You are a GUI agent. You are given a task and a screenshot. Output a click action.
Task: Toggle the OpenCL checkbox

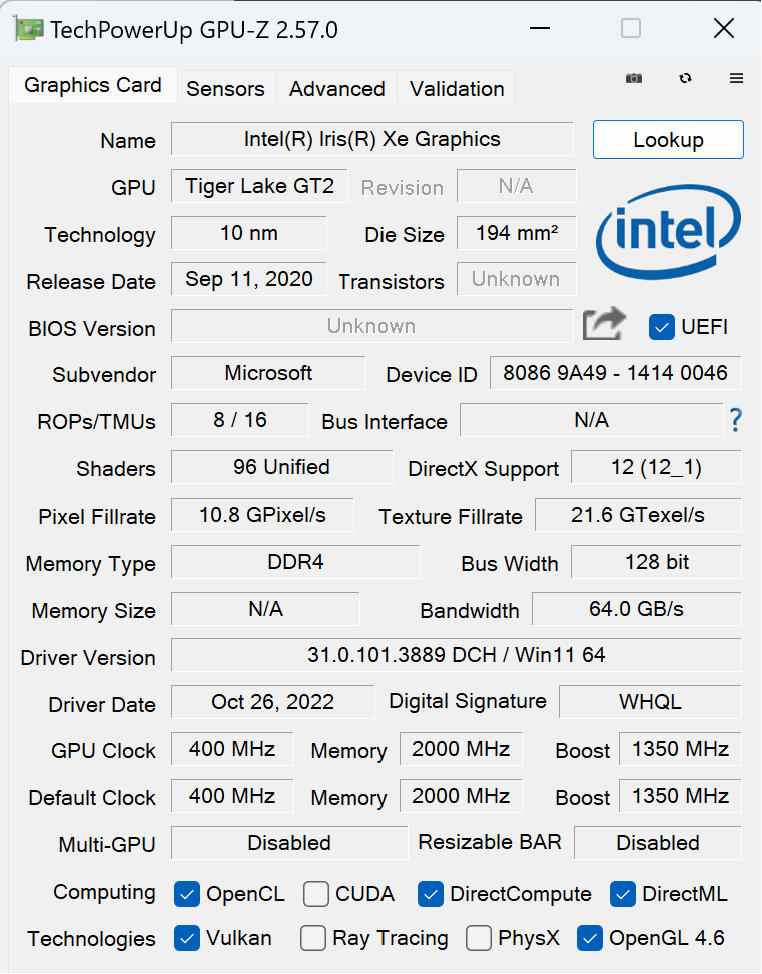coord(187,894)
